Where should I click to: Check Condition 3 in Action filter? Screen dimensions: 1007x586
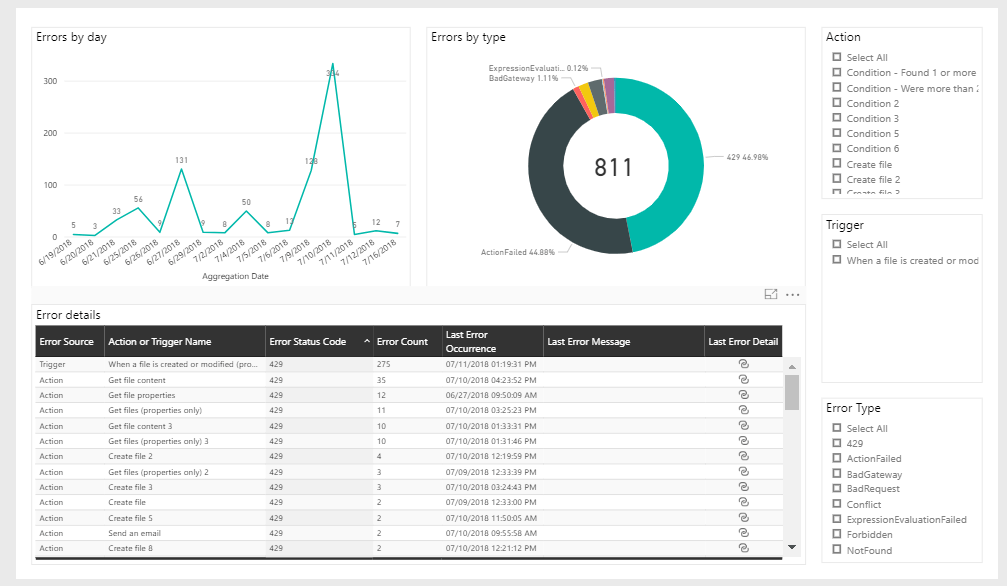pos(837,118)
